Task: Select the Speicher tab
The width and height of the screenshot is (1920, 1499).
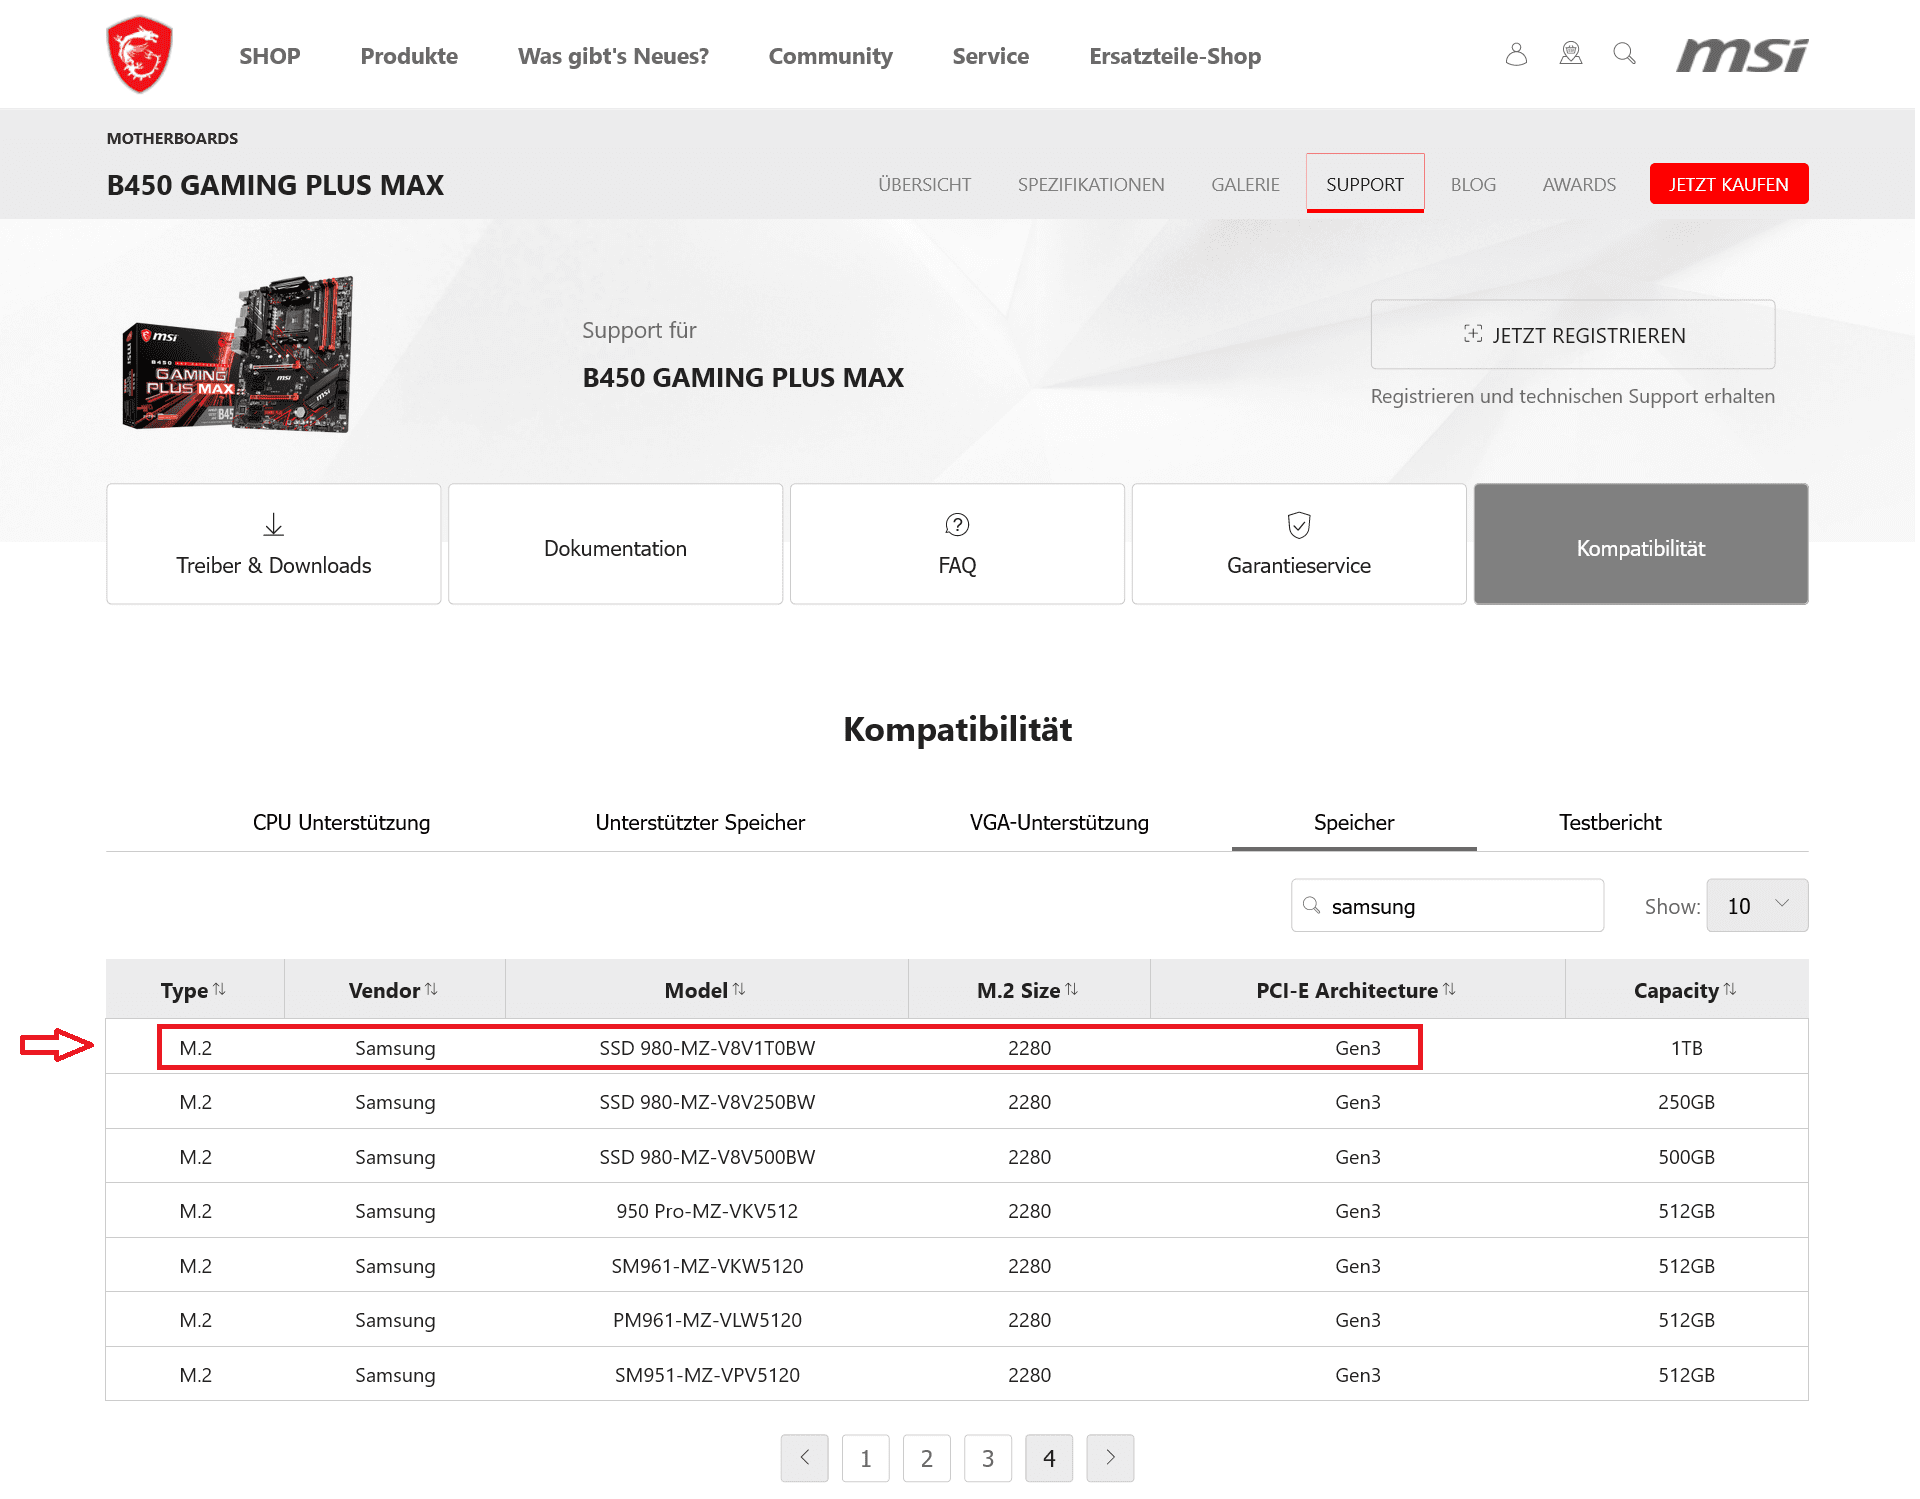Action: pos(1354,822)
